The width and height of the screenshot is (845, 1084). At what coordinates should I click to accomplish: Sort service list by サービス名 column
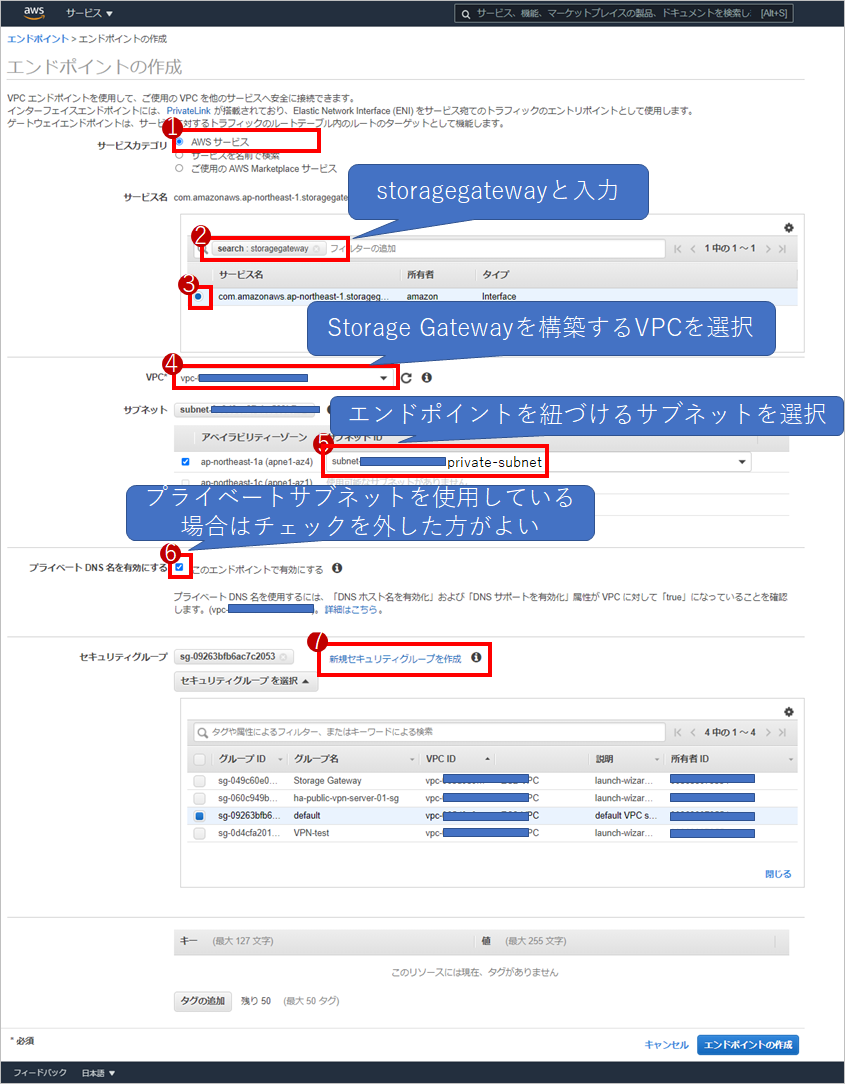(241, 274)
